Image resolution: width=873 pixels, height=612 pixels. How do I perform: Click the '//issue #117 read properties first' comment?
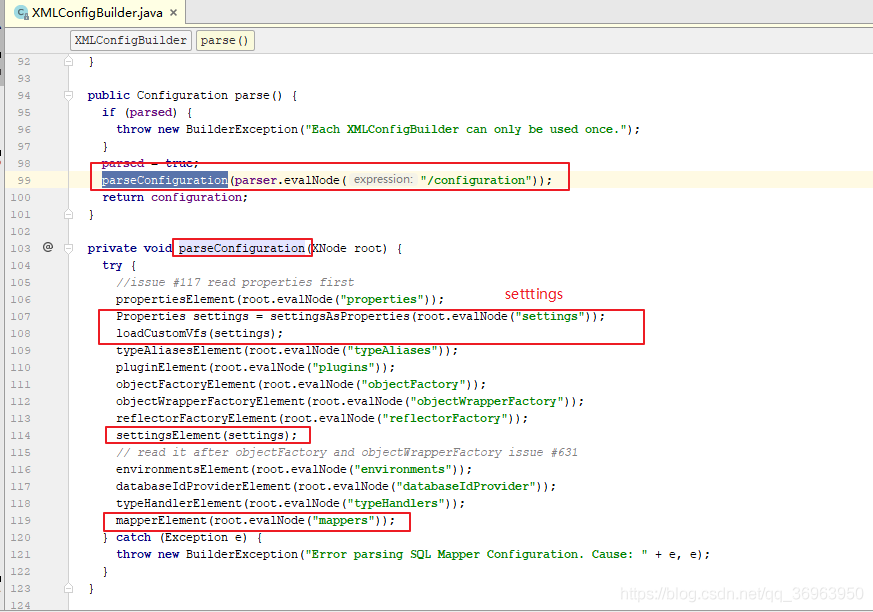235,282
